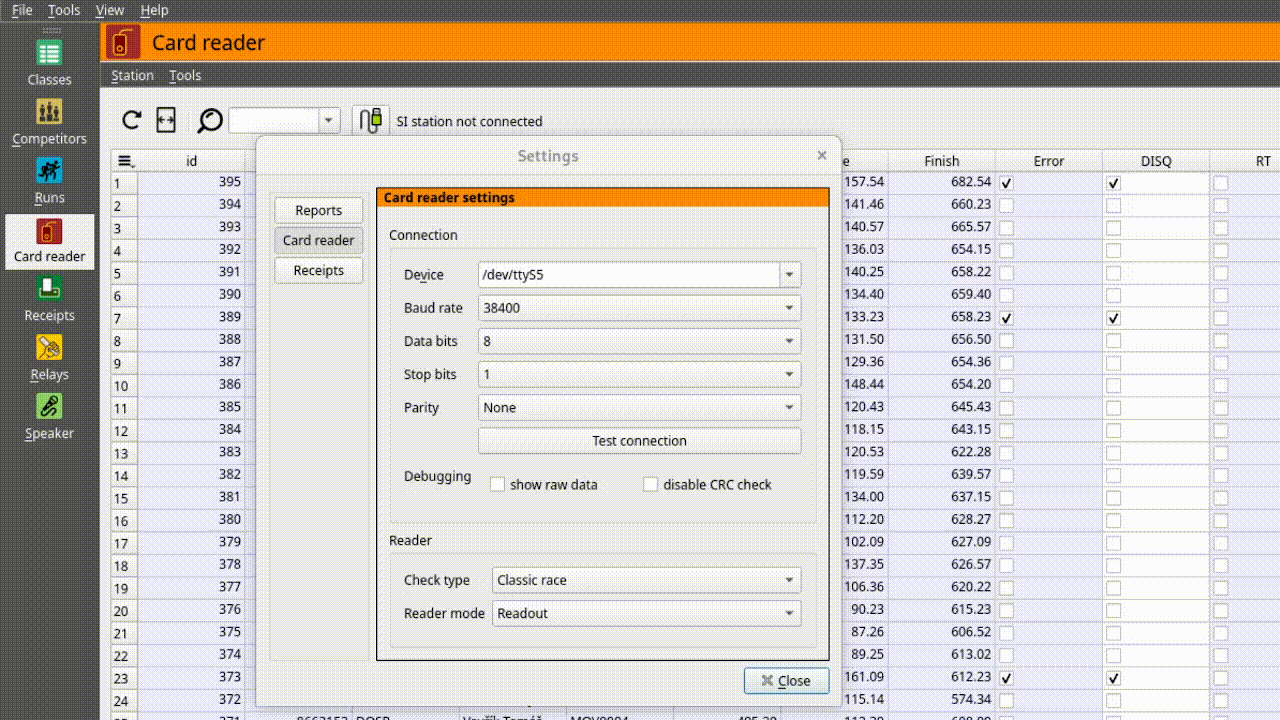1280x720 pixels.
Task: Click the Test connection button
Action: tap(640, 441)
